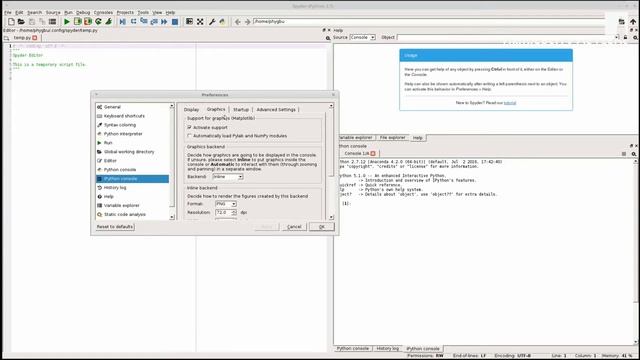
Task: Switch to Display tab in Preferences
Action: point(191,109)
